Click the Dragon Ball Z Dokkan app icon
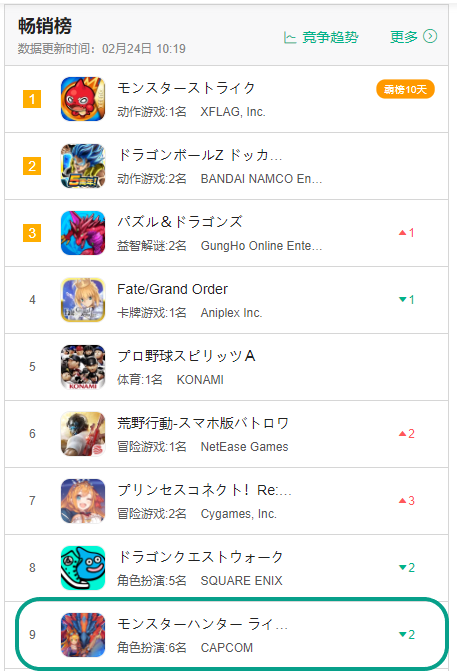The width and height of the screenshot is (457, 671). pos(83,166)
